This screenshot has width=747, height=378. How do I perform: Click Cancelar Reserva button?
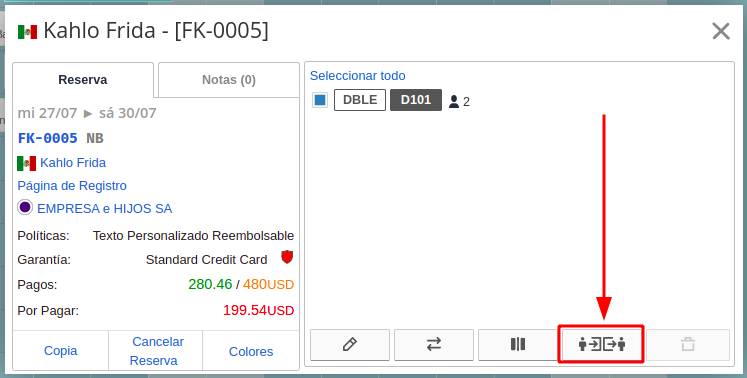(x=155, y=351)
